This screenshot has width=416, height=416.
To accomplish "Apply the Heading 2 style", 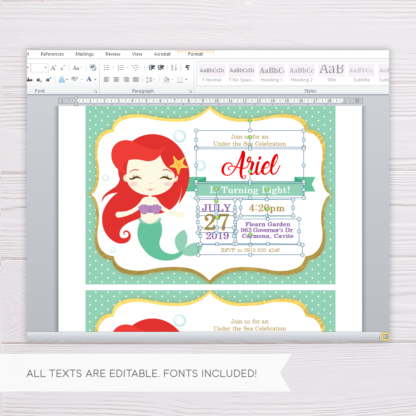I will tap(302, 74).
